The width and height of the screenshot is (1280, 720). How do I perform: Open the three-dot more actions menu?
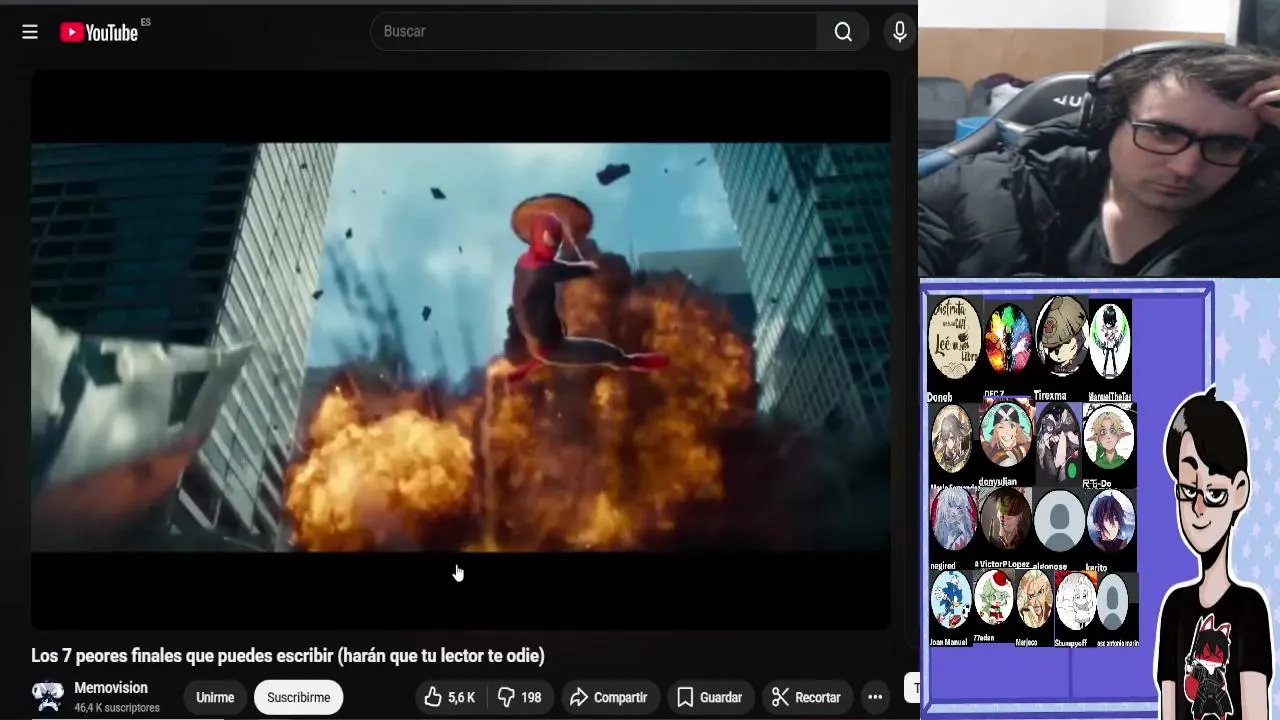(x=875, y=697)
